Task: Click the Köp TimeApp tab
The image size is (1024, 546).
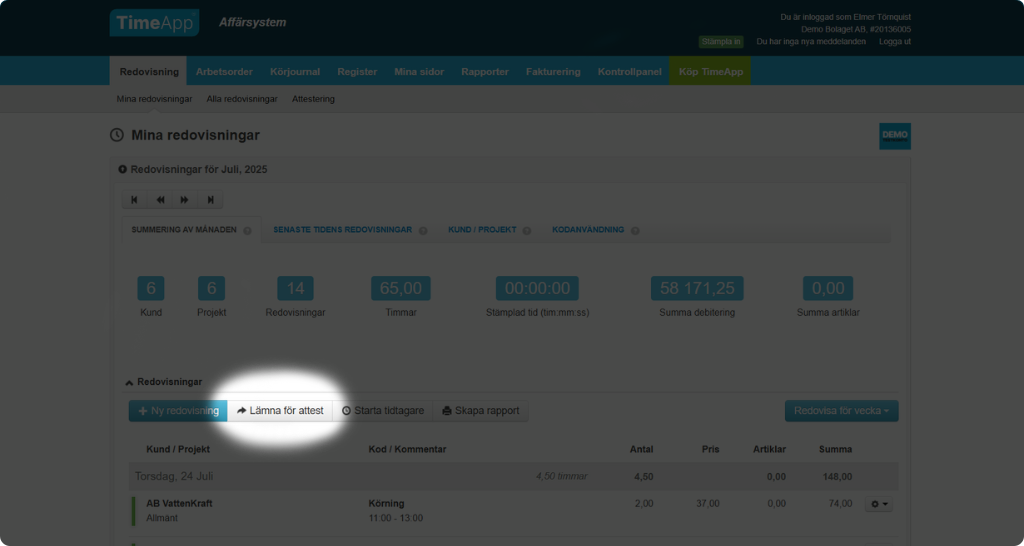Action: (711, 72)
